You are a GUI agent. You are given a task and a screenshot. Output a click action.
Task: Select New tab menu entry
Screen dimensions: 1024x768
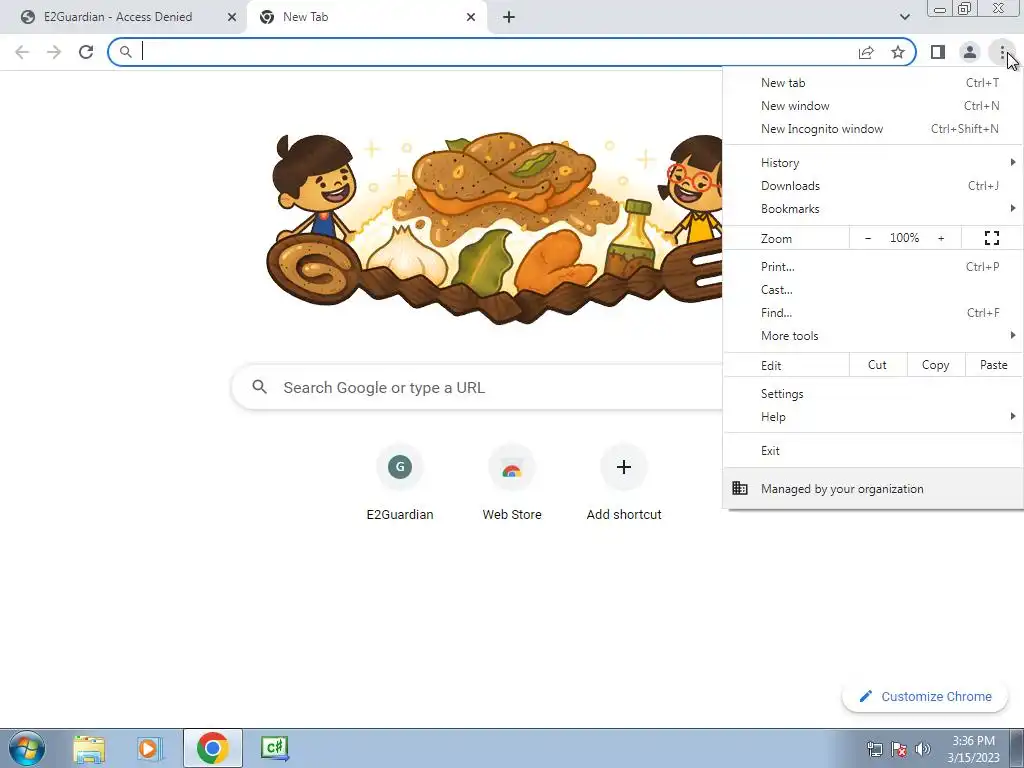point(872,83)
